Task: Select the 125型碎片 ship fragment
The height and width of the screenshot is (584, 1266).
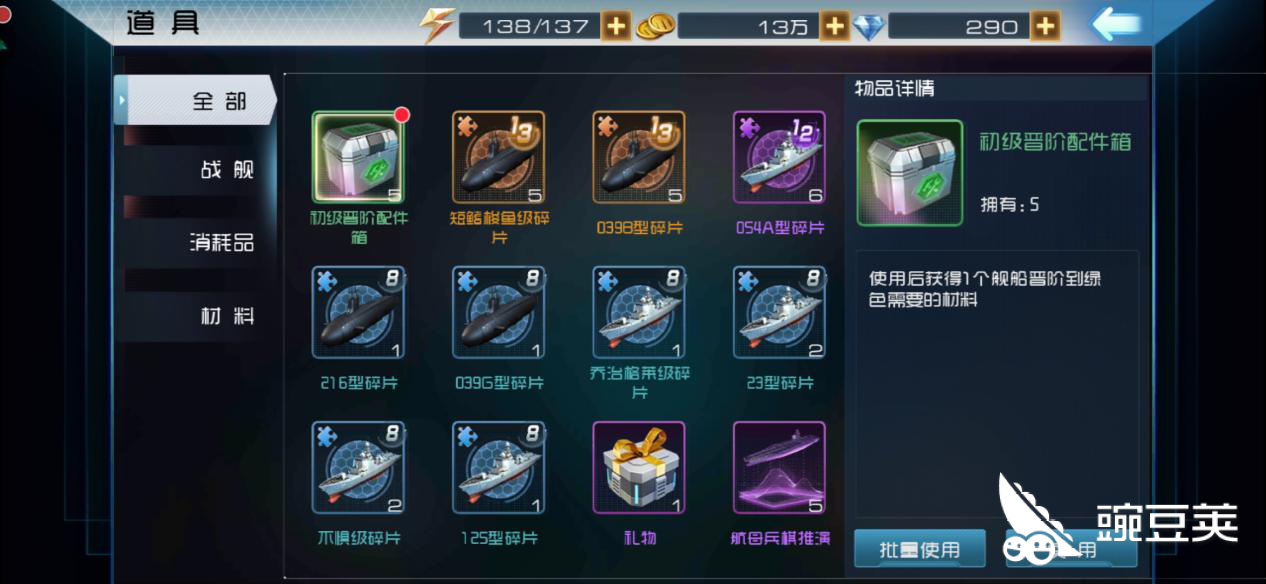Action: tap(499, 467)
